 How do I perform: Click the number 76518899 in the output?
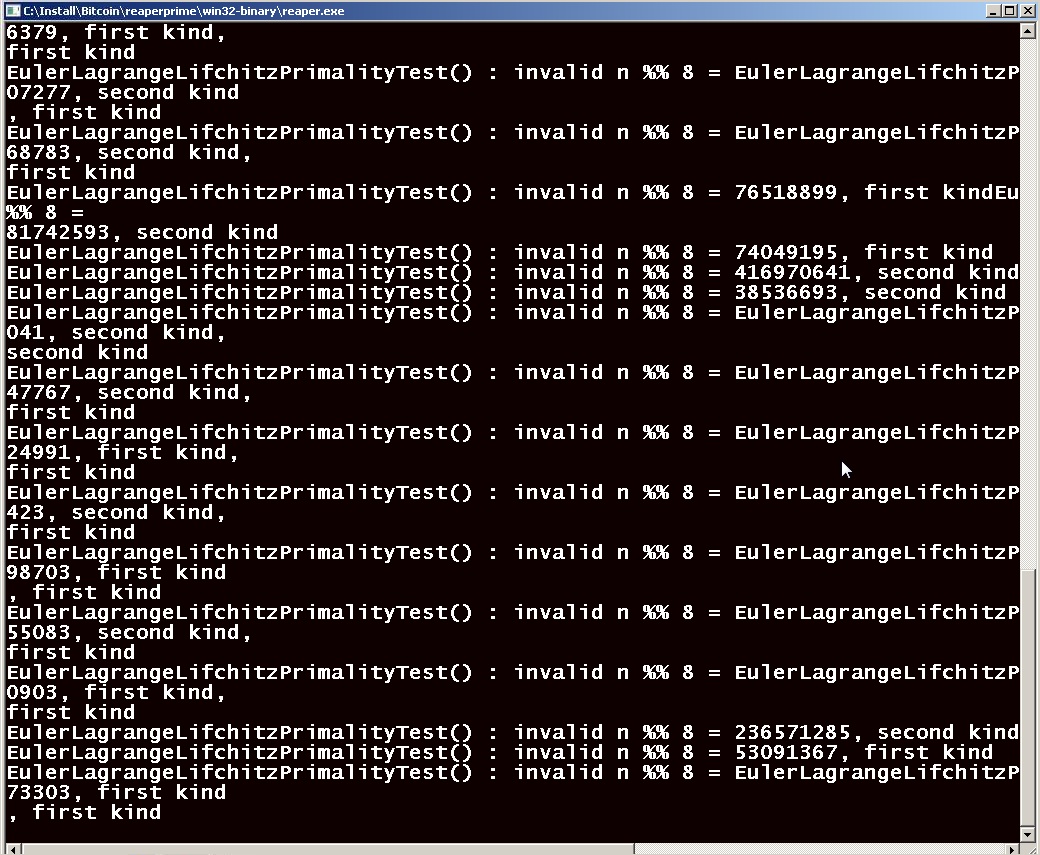click(x=786, y=192)
